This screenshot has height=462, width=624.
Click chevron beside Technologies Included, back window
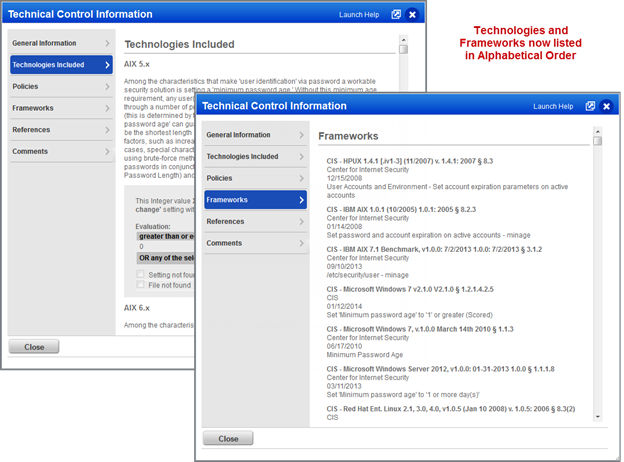coord(107,65)
